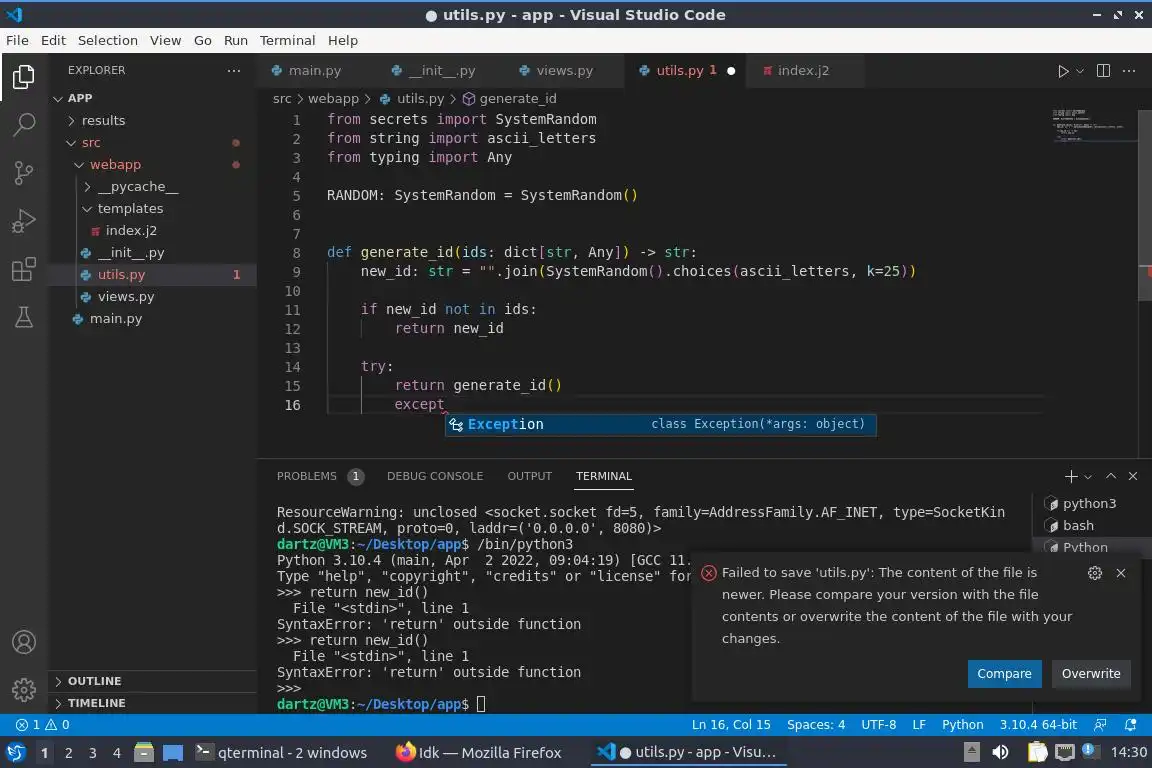
Task: Open Explorer views and more actions ellipsis
Action: coord(234,71)
